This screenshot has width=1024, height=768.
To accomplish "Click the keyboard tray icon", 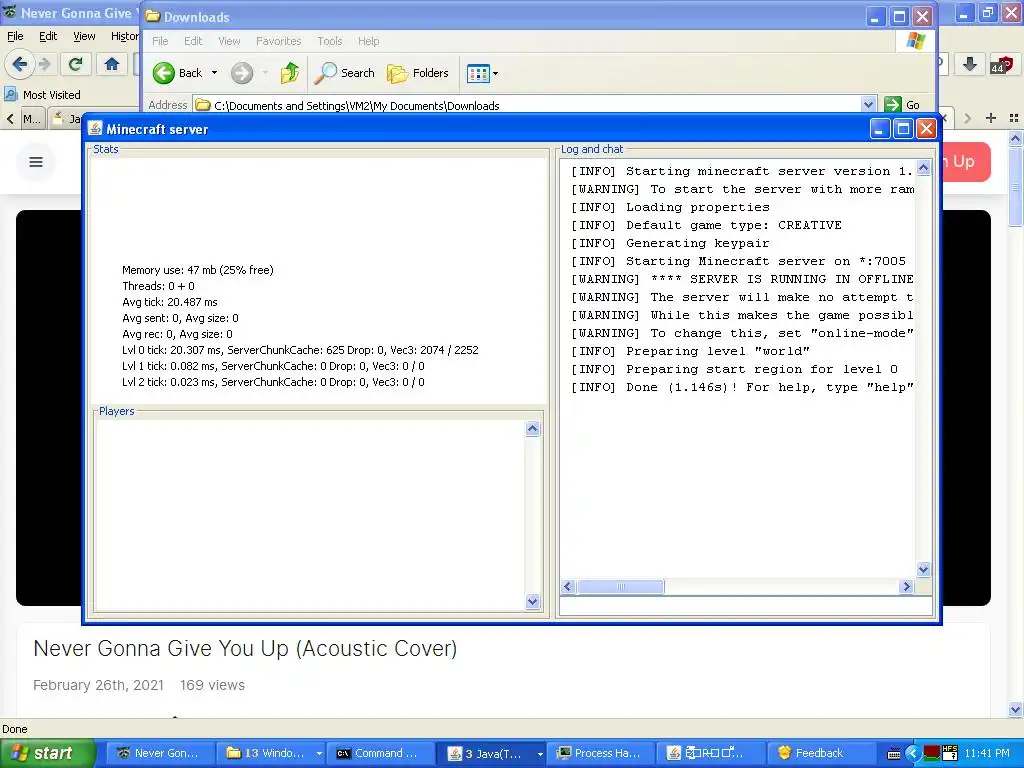I will [894, 754].
